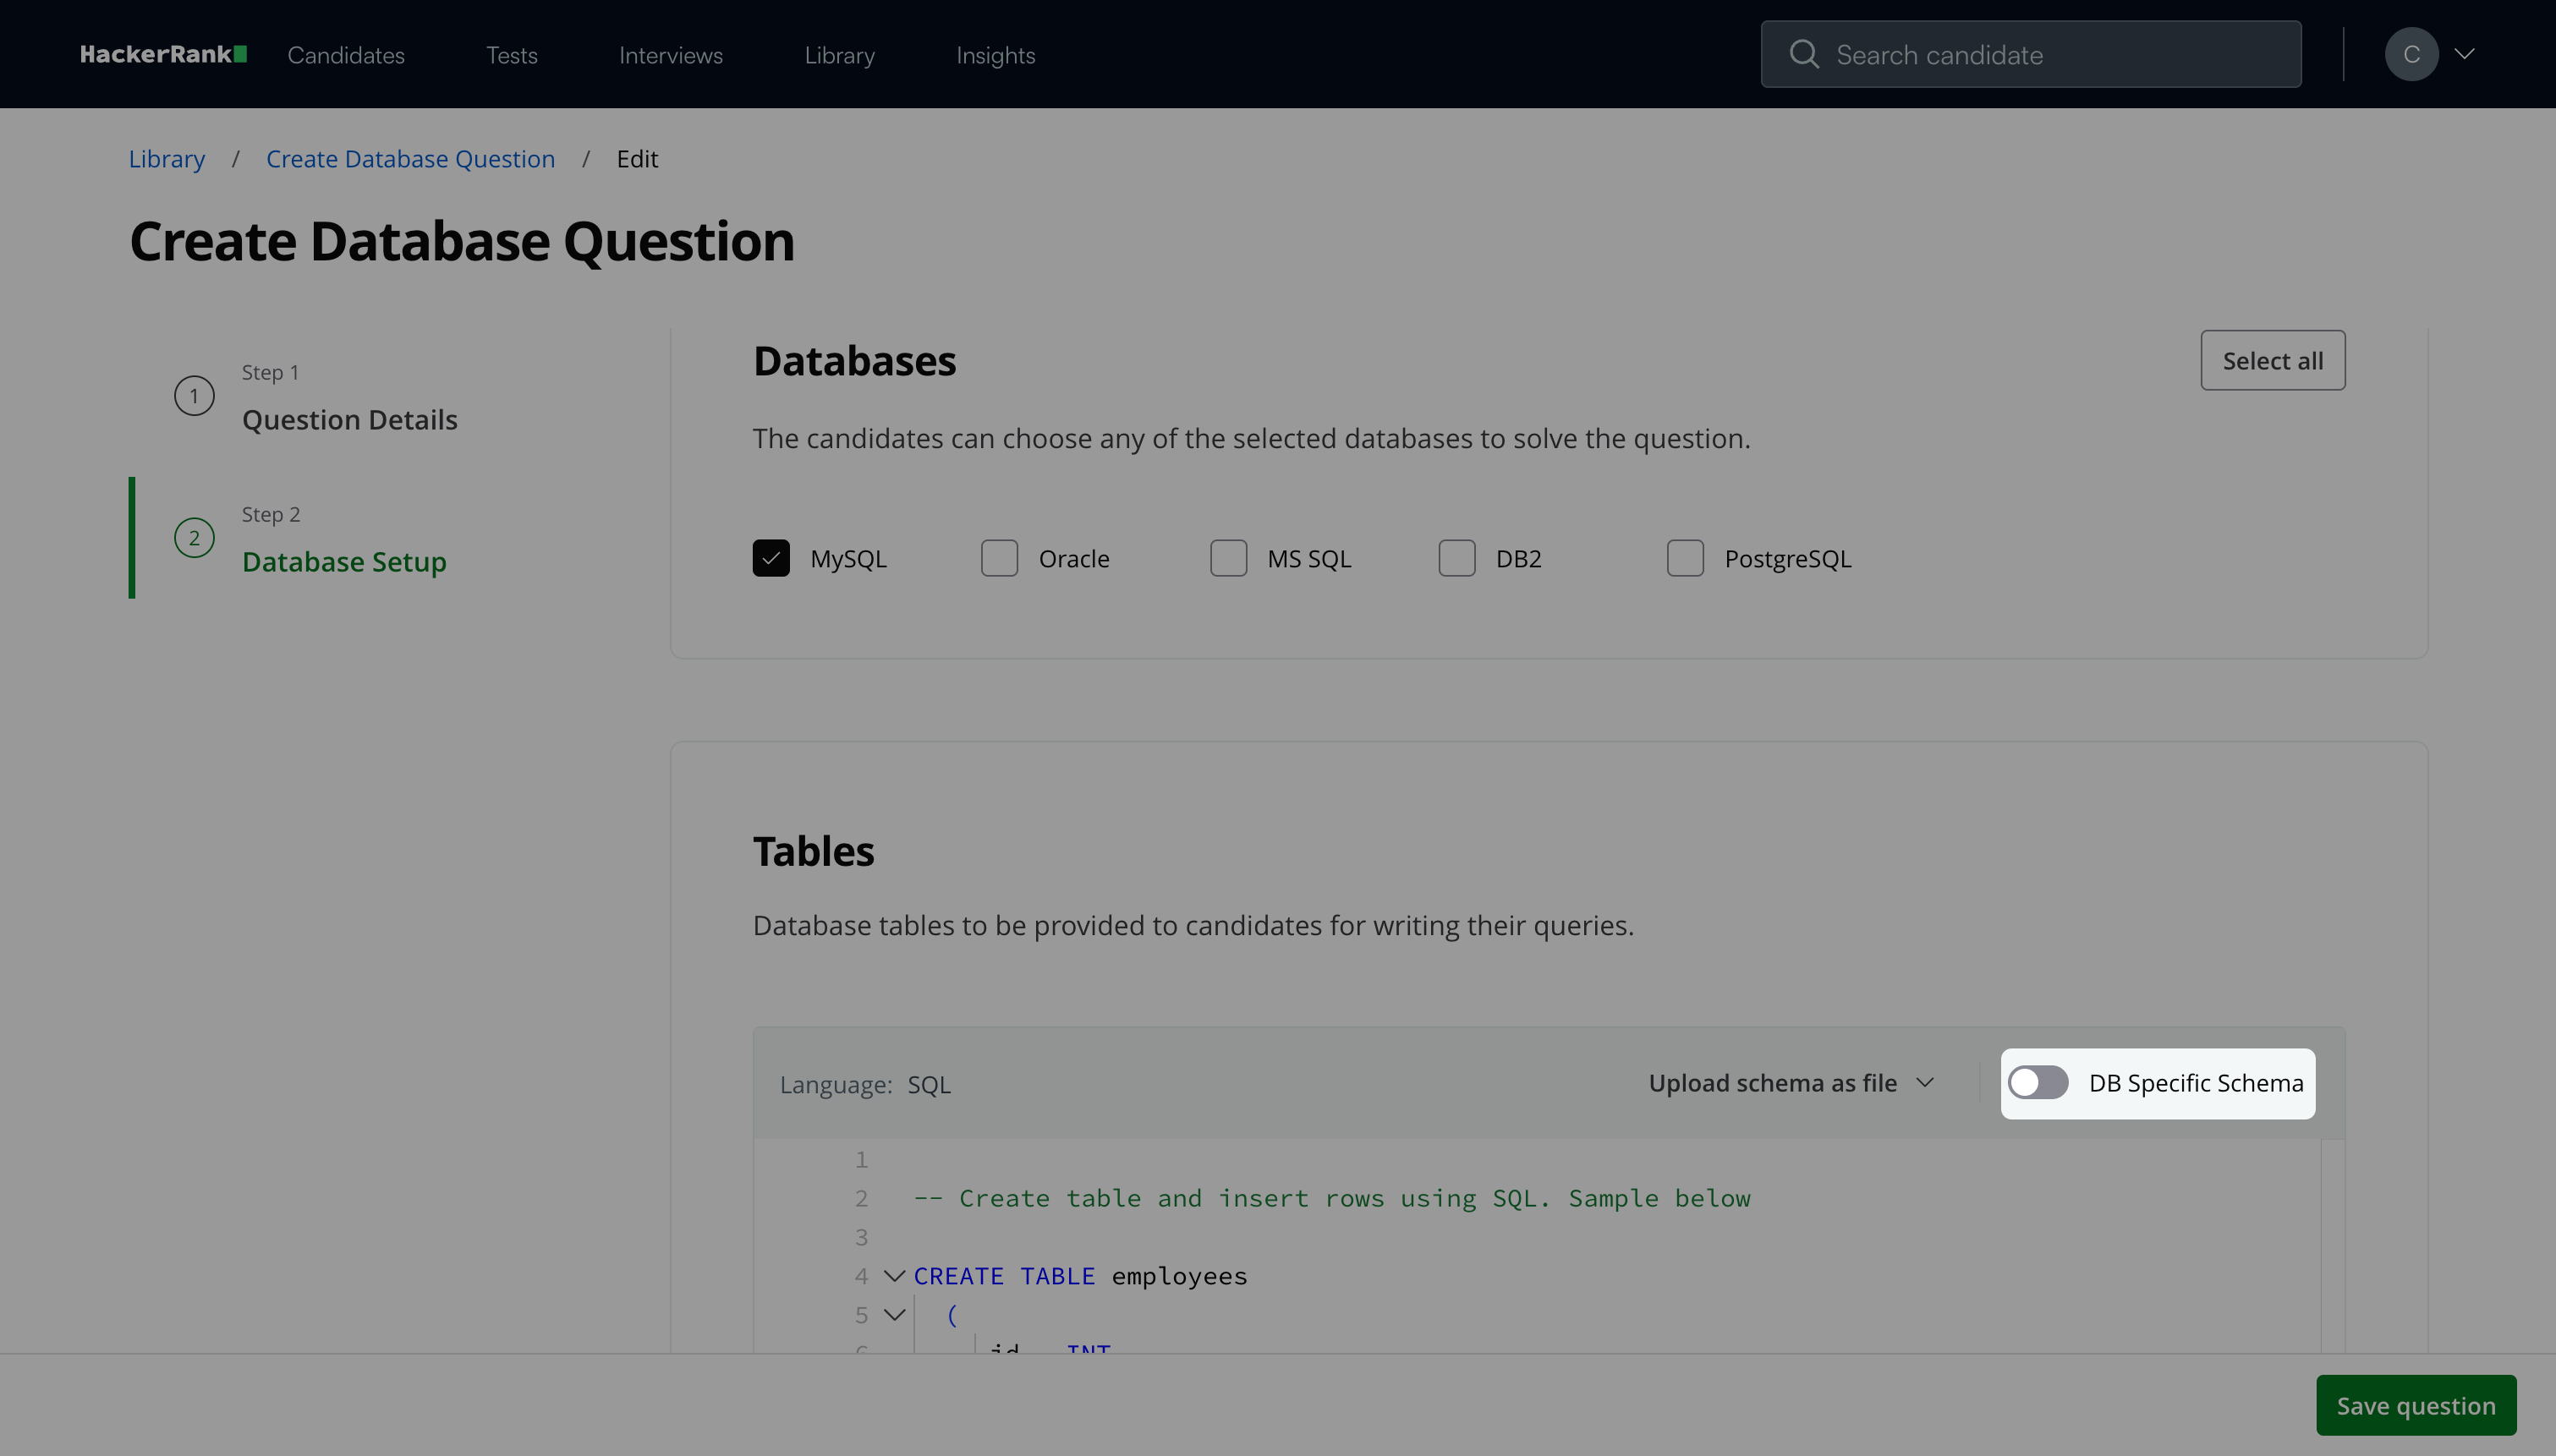This screenshot has width=2556, height=1456.
Task: Click the search magnifier icon
Action: pyautogui.click(x=1803, y=54)
